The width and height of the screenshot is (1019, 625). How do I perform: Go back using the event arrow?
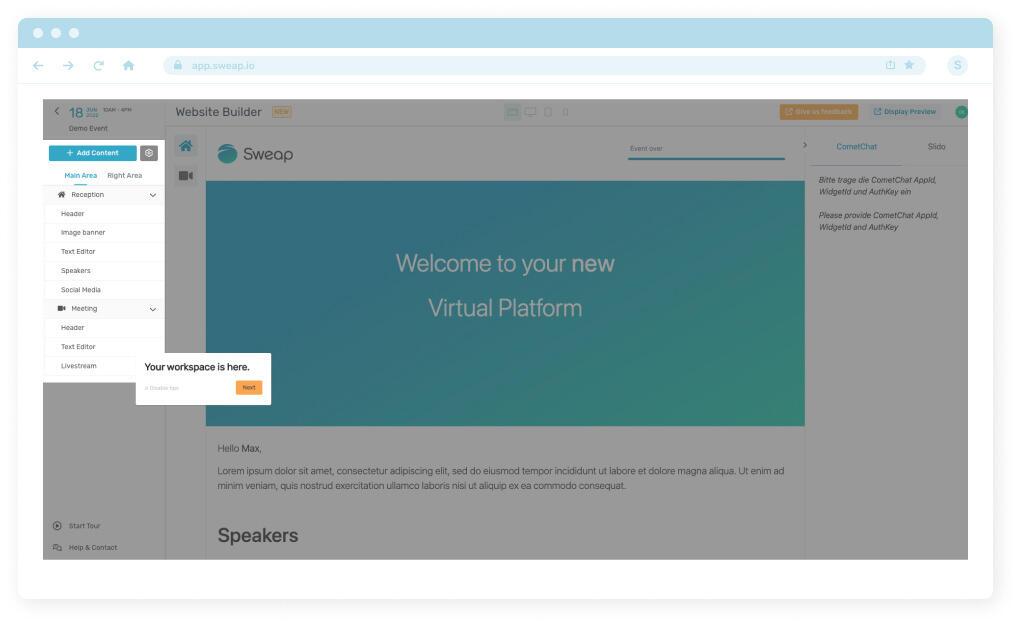tap(57, 110)
